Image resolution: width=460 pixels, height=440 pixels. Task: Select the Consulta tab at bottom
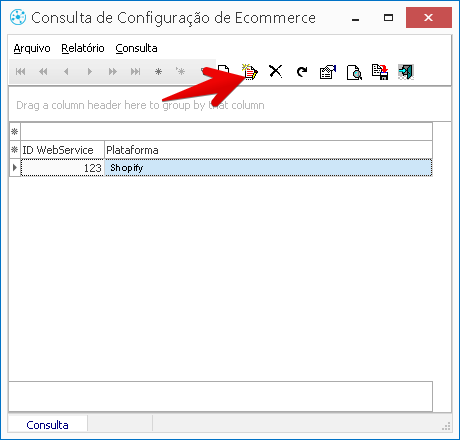[47, 425]
